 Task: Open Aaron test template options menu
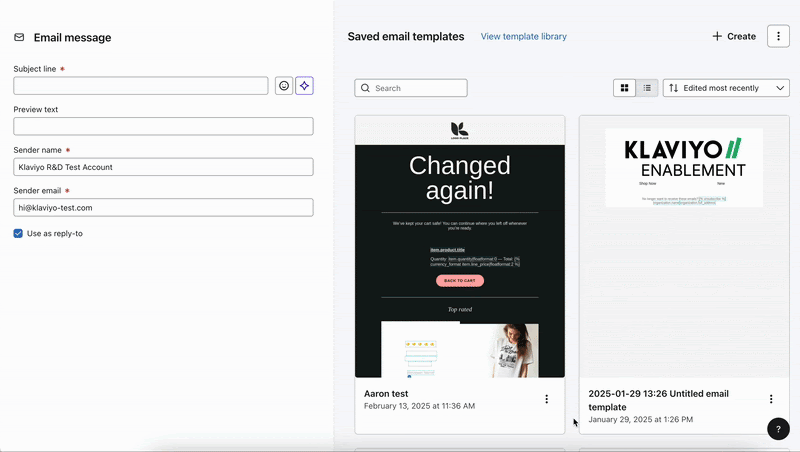click(x=546, y=399)
